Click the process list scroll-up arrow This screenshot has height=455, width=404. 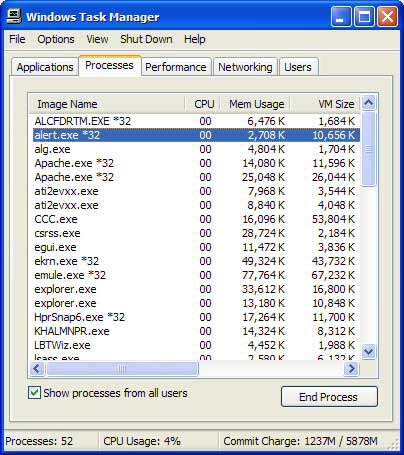(x=369, y=103)
